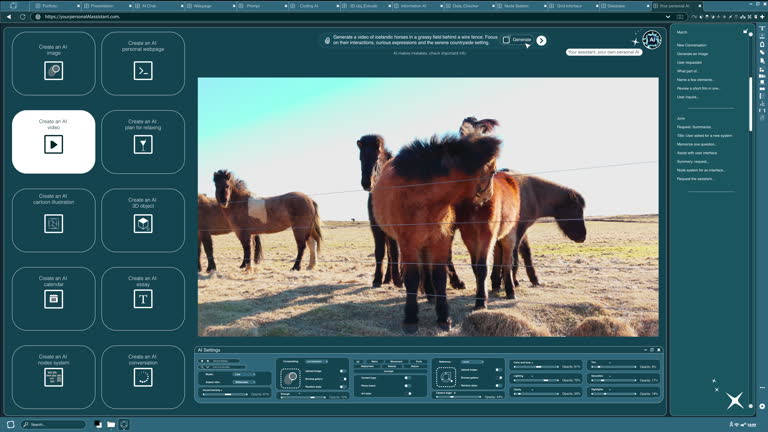768x432 pixels.
Task: Open the Conditioning dropdown in AI Settings
Action: pos(316,361)
